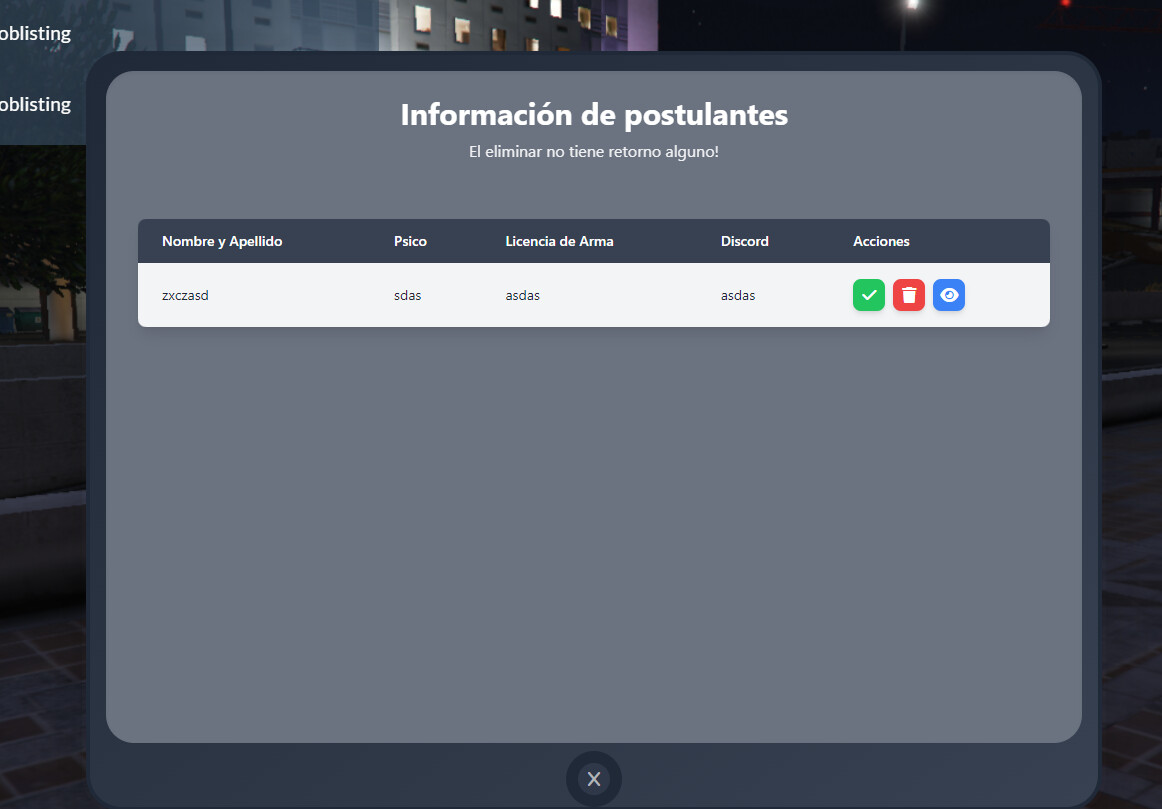This screenshot has height=809, width=1162.
Task: Select the Discord column header
Action: (744, 241)
